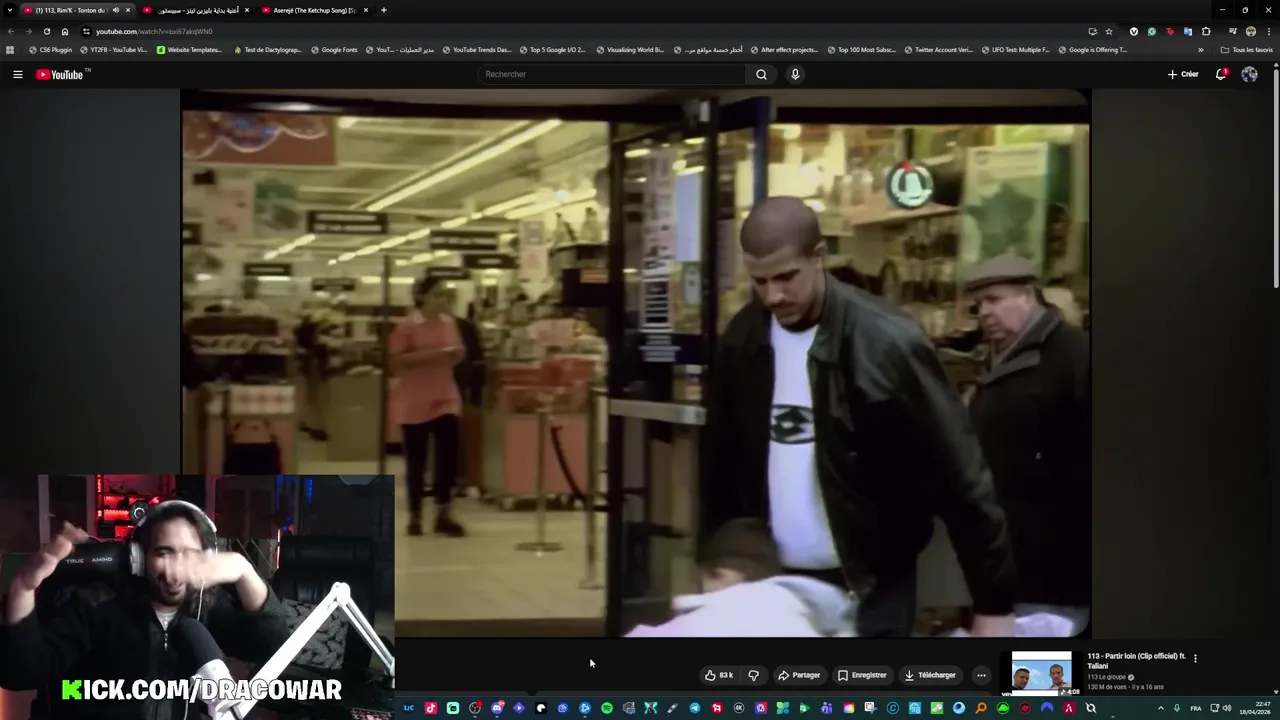Open the Créer button

(x=1183, y=74)
